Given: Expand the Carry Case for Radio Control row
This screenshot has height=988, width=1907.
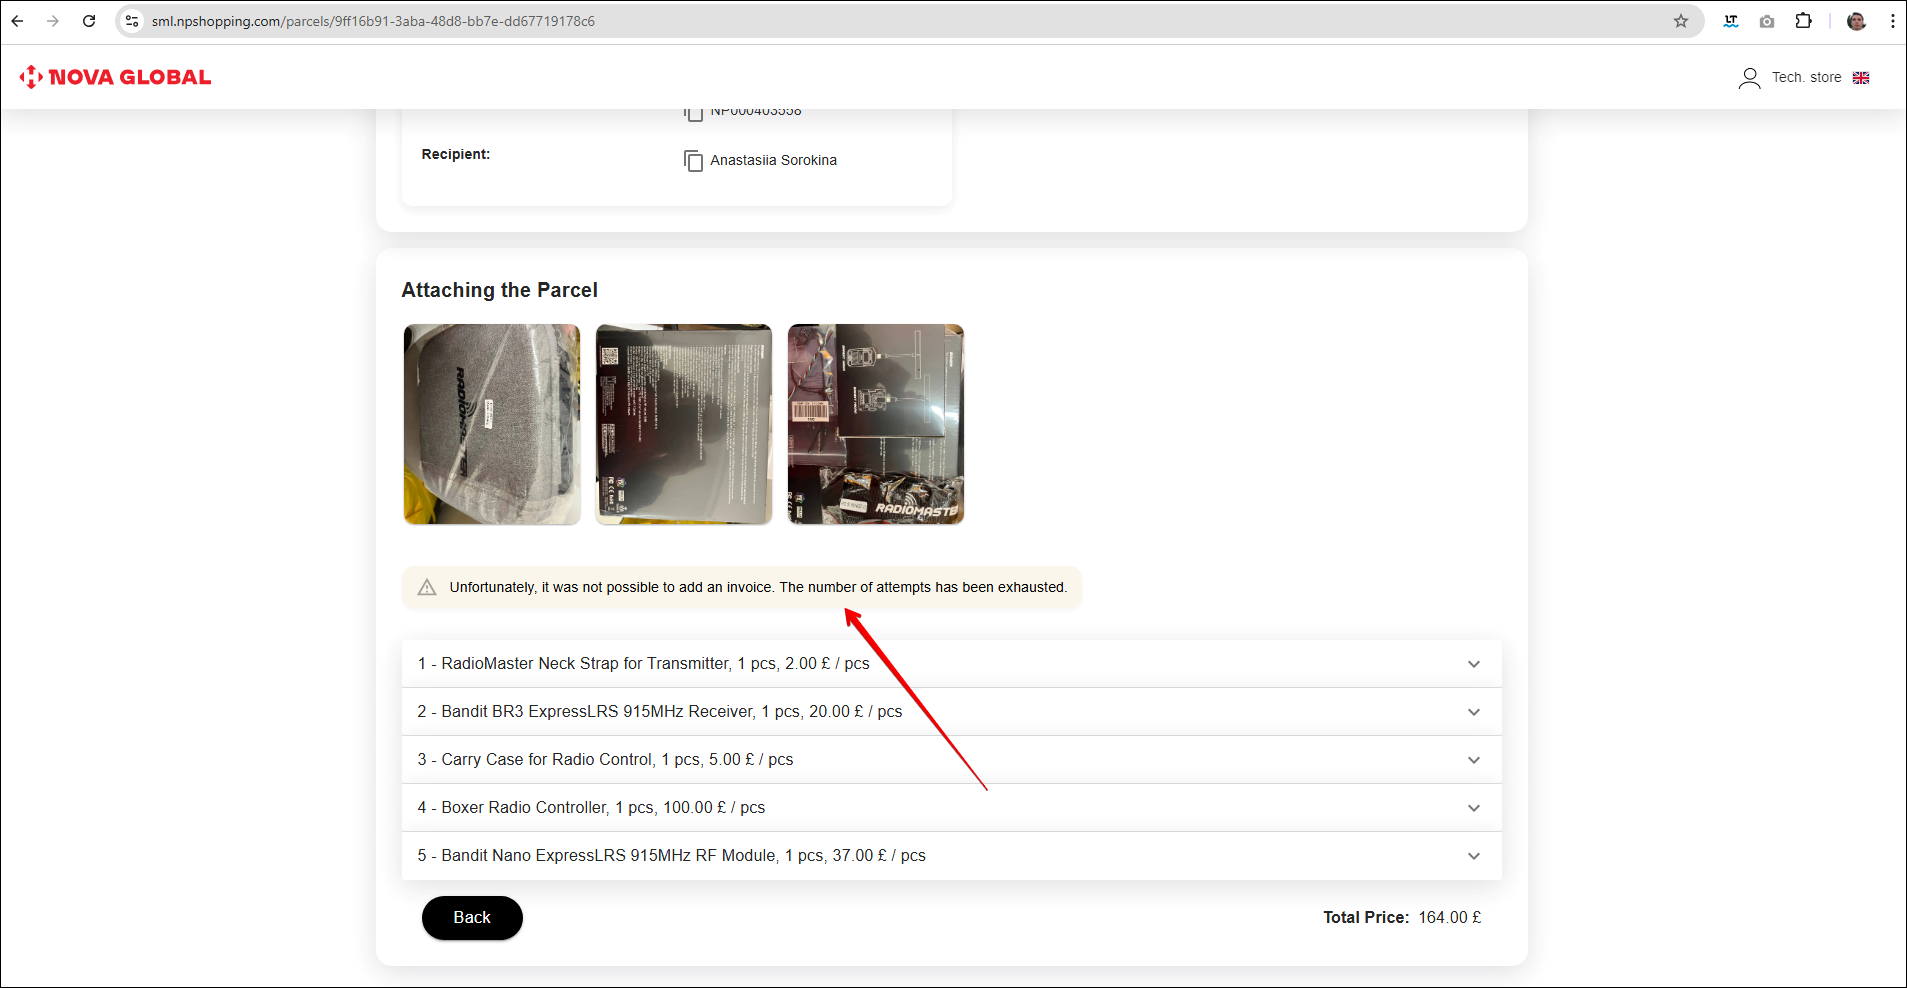Looking at the screenshot, I should pos(1473,760).
